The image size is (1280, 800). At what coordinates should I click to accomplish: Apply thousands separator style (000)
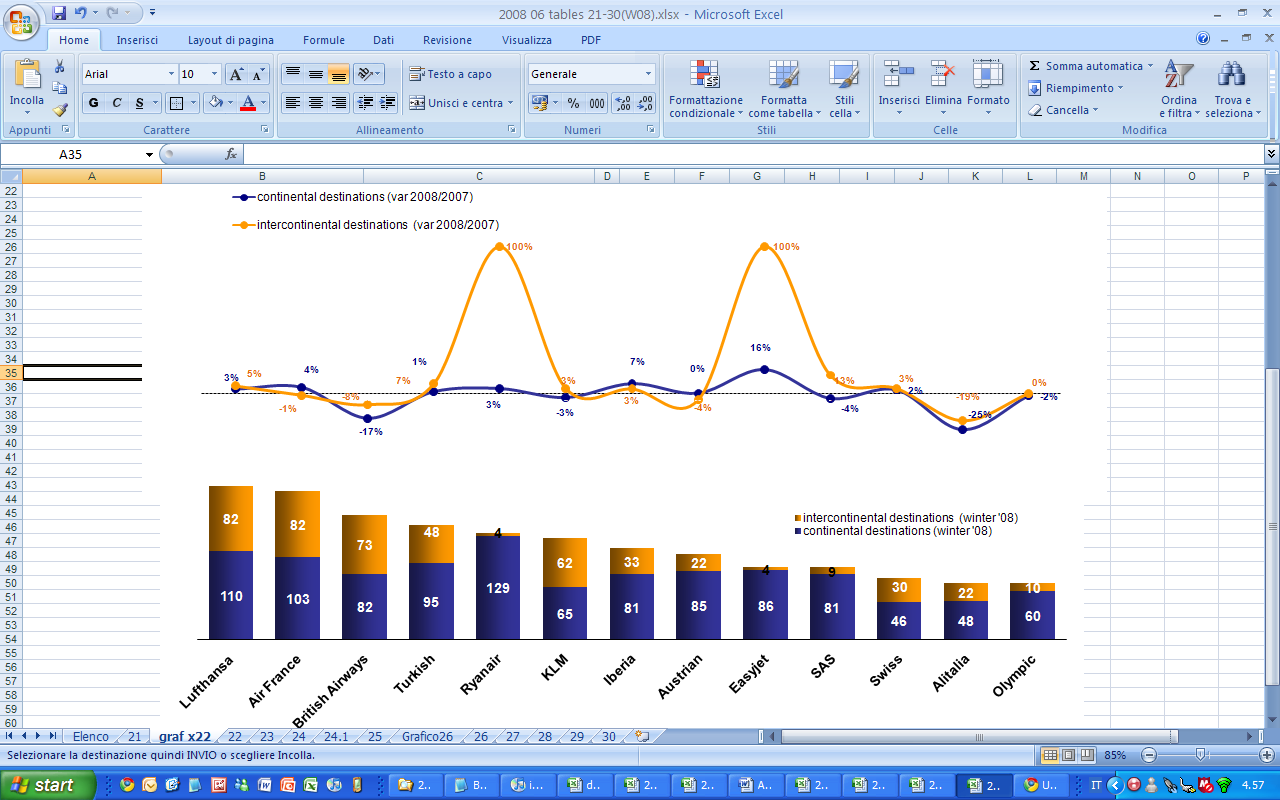[x=596, y=103]
